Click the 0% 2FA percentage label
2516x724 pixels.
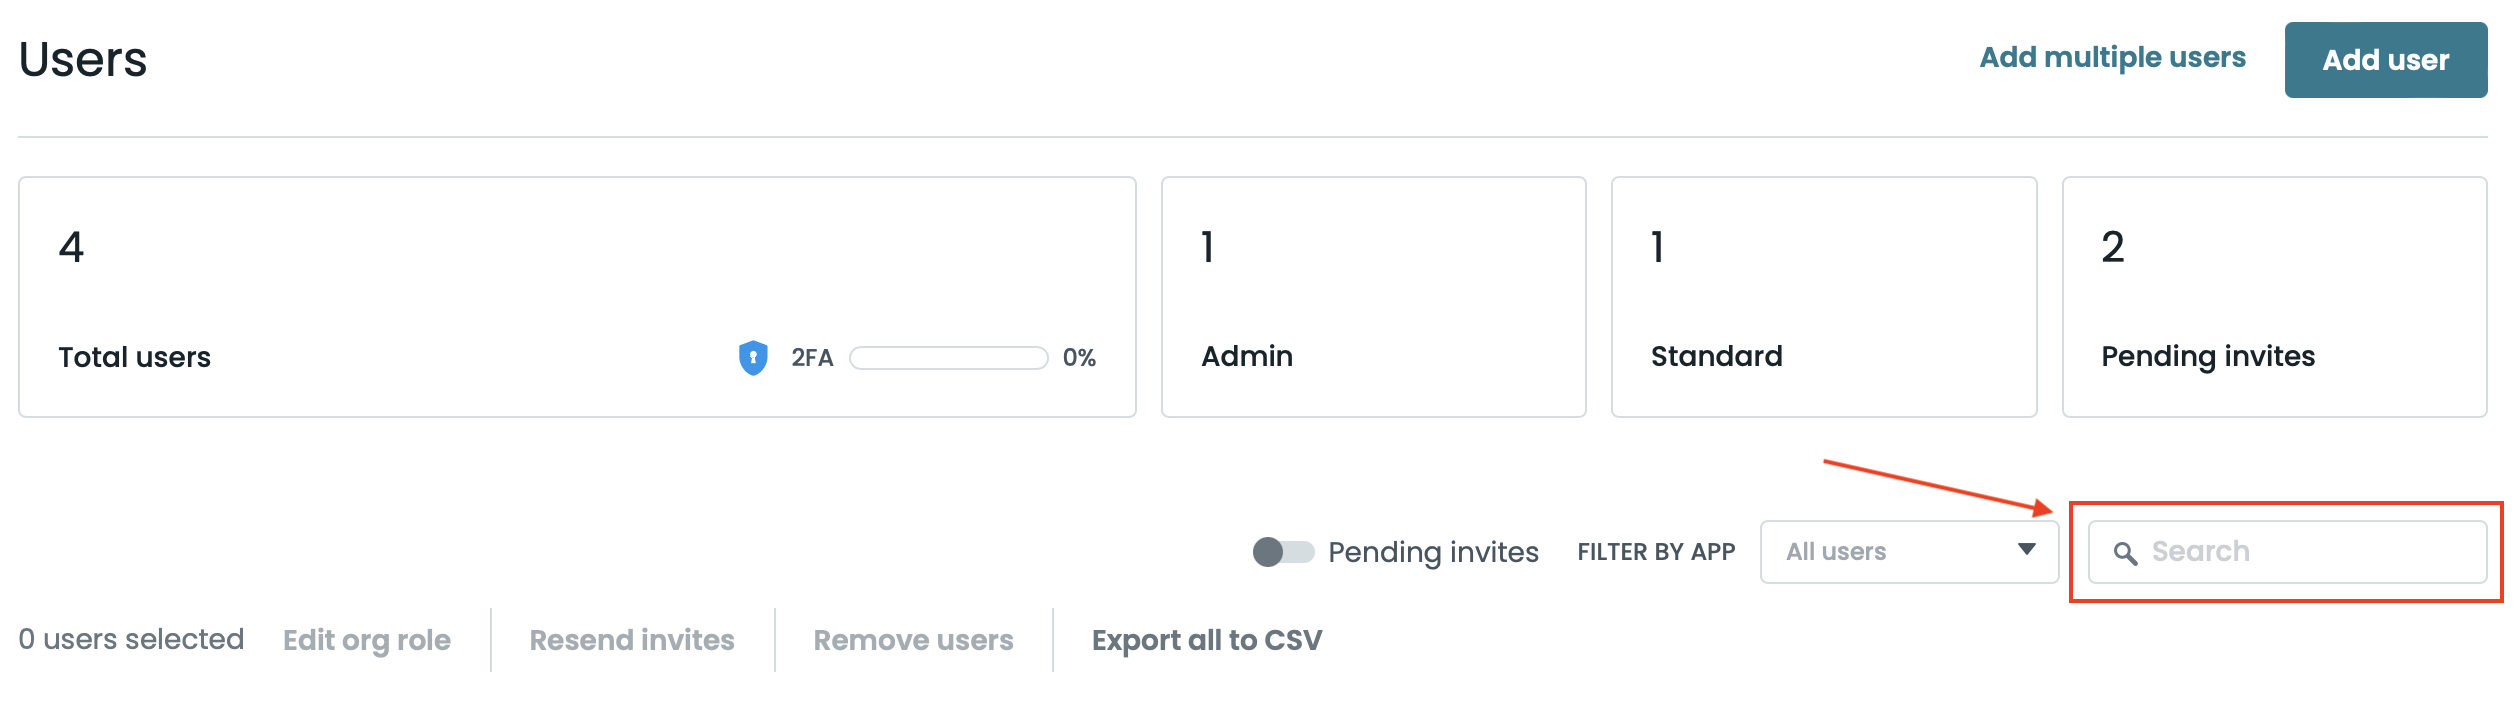tap(1079, 358)
